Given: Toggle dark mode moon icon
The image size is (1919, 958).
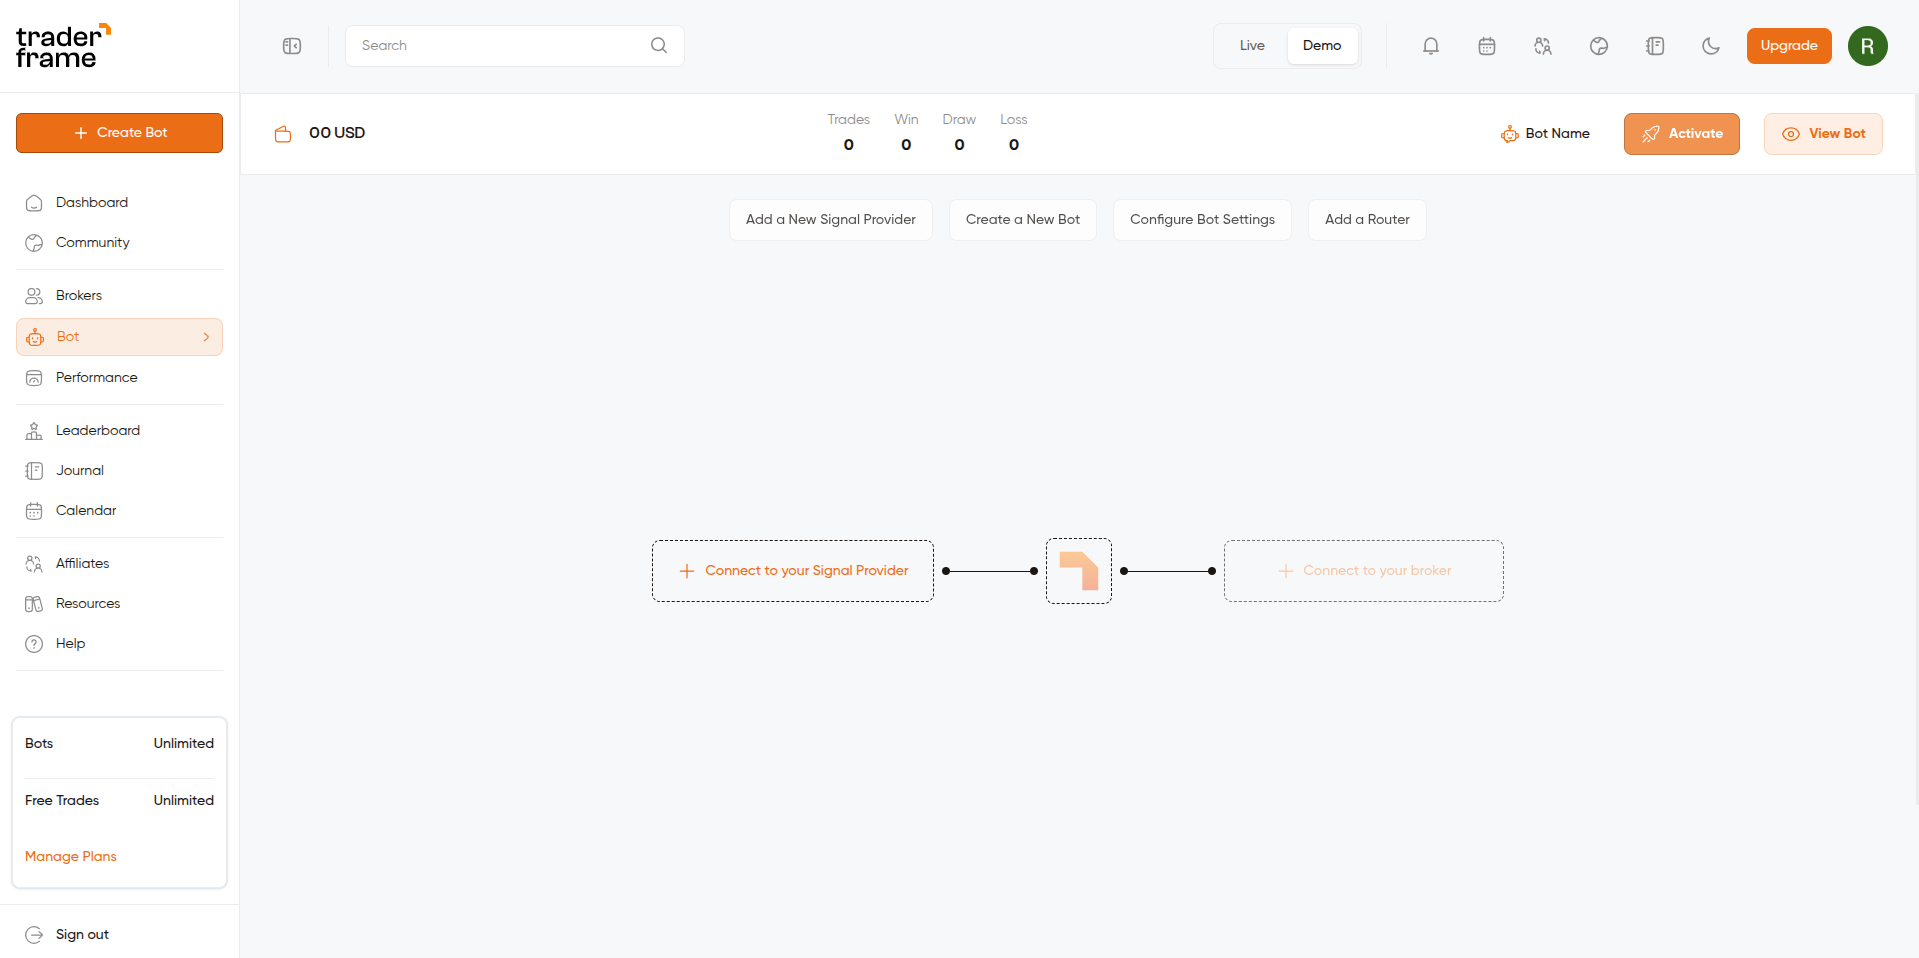Looking at the screenshot, I should [1711, 46].
